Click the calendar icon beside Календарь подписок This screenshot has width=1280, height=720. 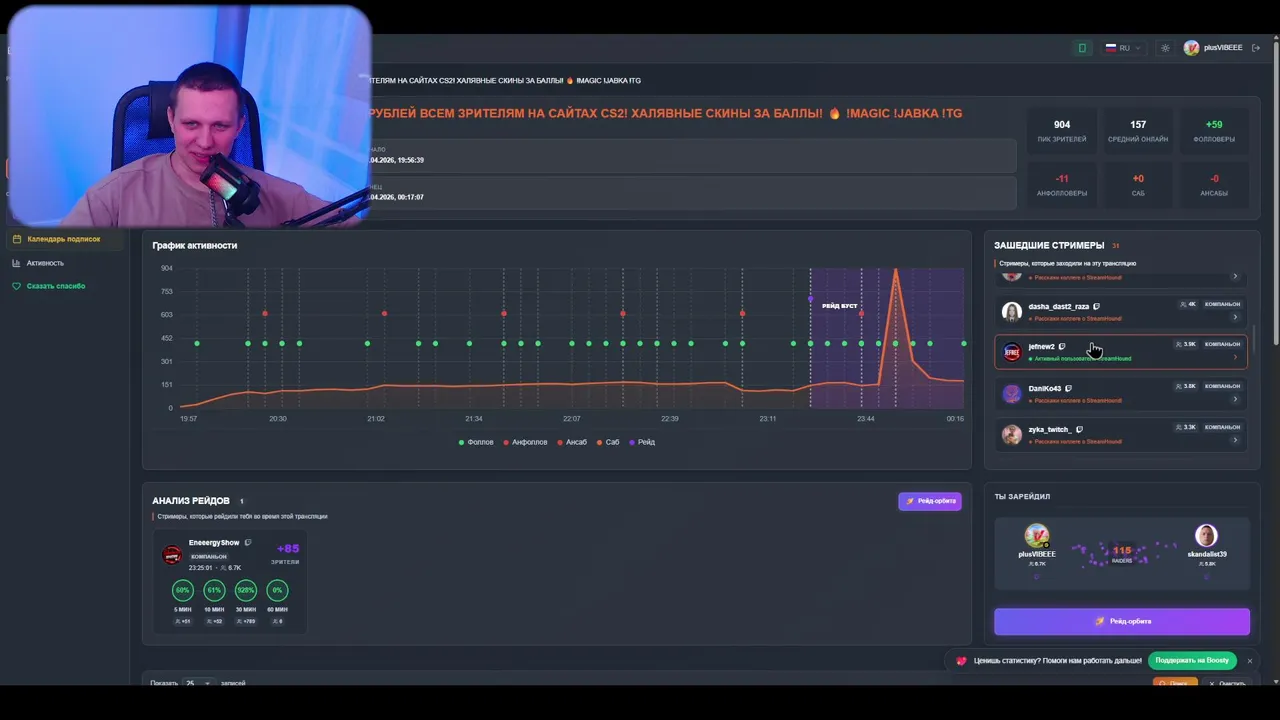point(17,239)
